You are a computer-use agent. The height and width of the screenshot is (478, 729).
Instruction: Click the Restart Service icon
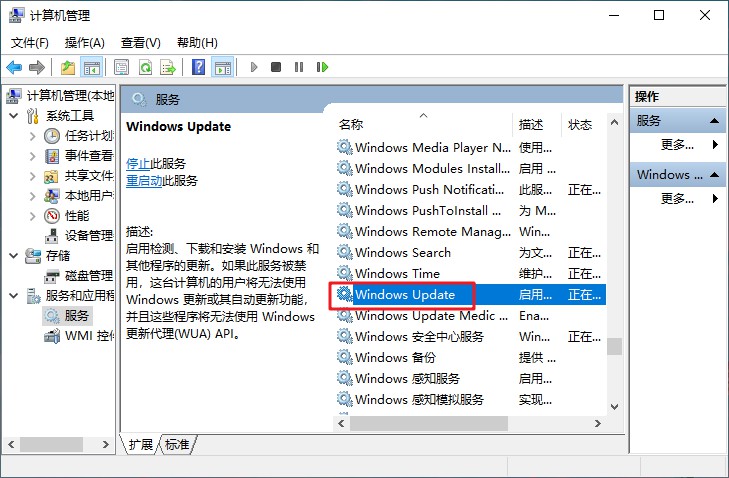coord(322,67)
